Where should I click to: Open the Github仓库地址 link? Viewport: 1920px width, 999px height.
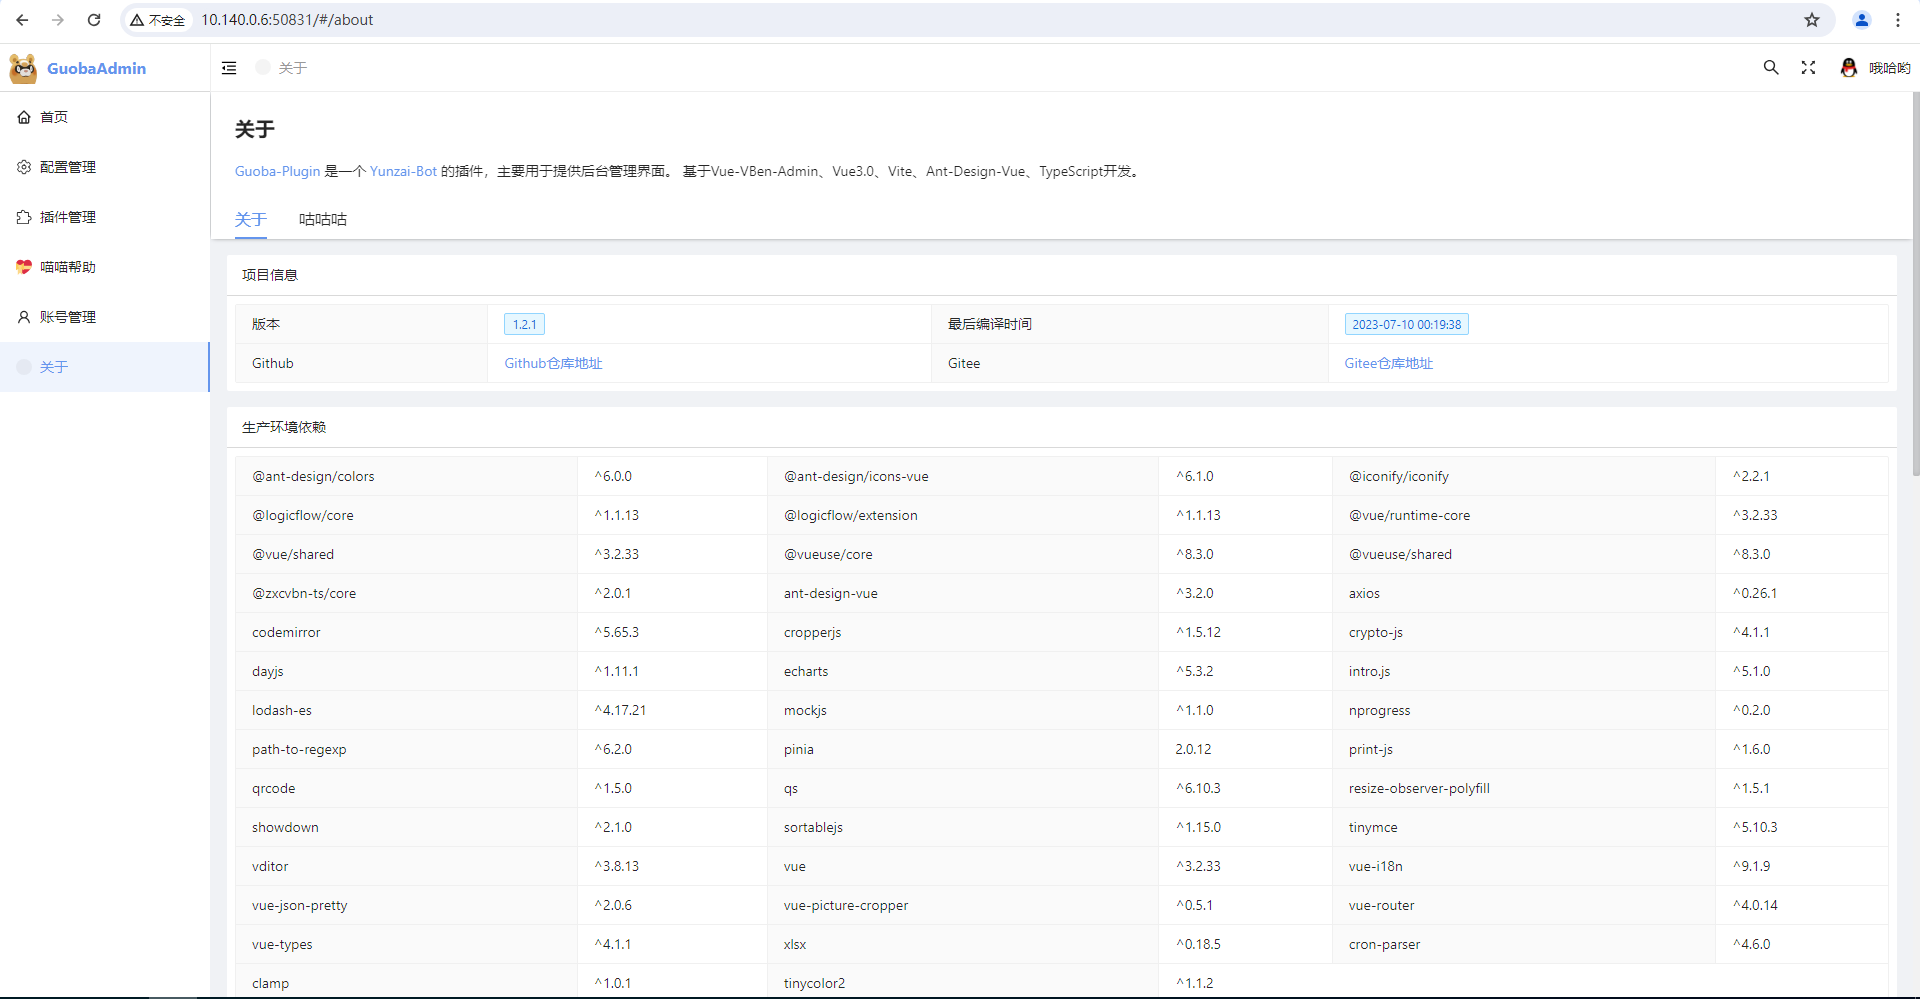coord(553,363)
